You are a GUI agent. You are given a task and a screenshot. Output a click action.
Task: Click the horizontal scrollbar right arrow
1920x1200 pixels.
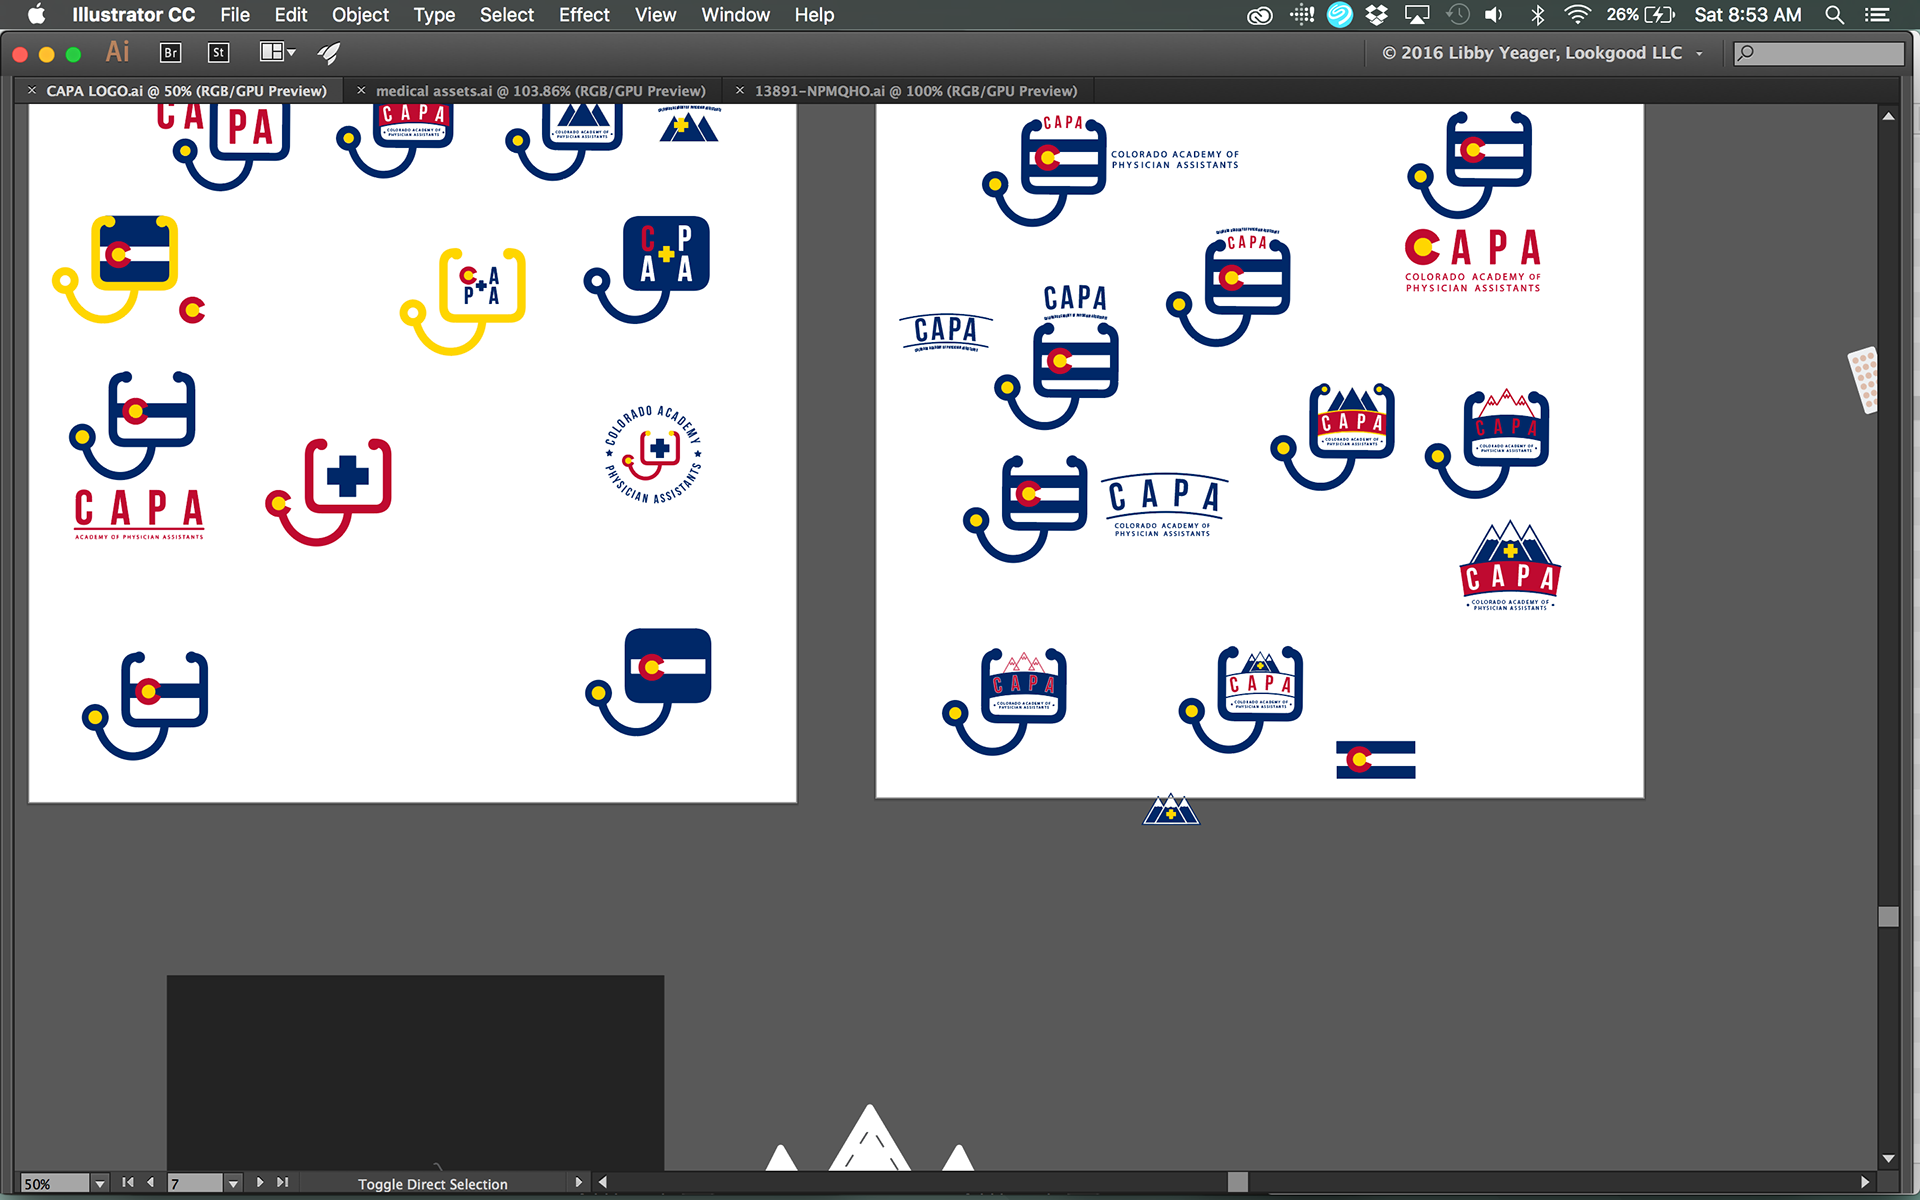(1865, 1182)
